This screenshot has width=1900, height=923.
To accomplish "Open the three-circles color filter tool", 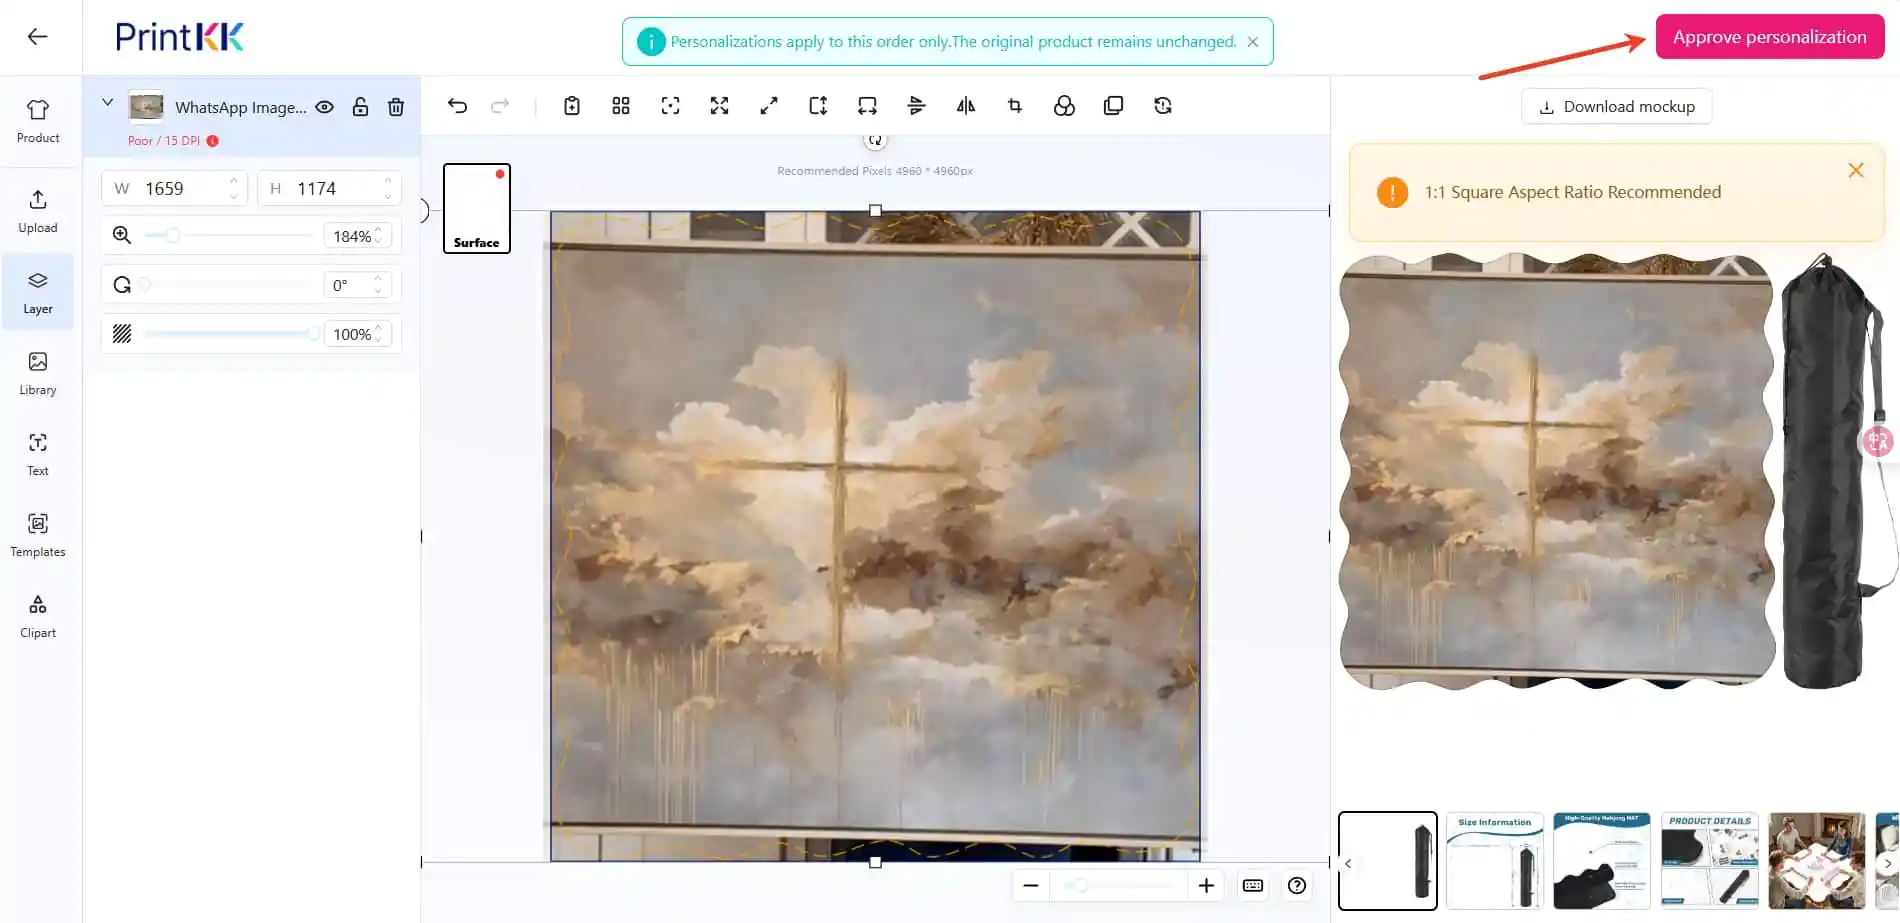I will [1064, 106].
